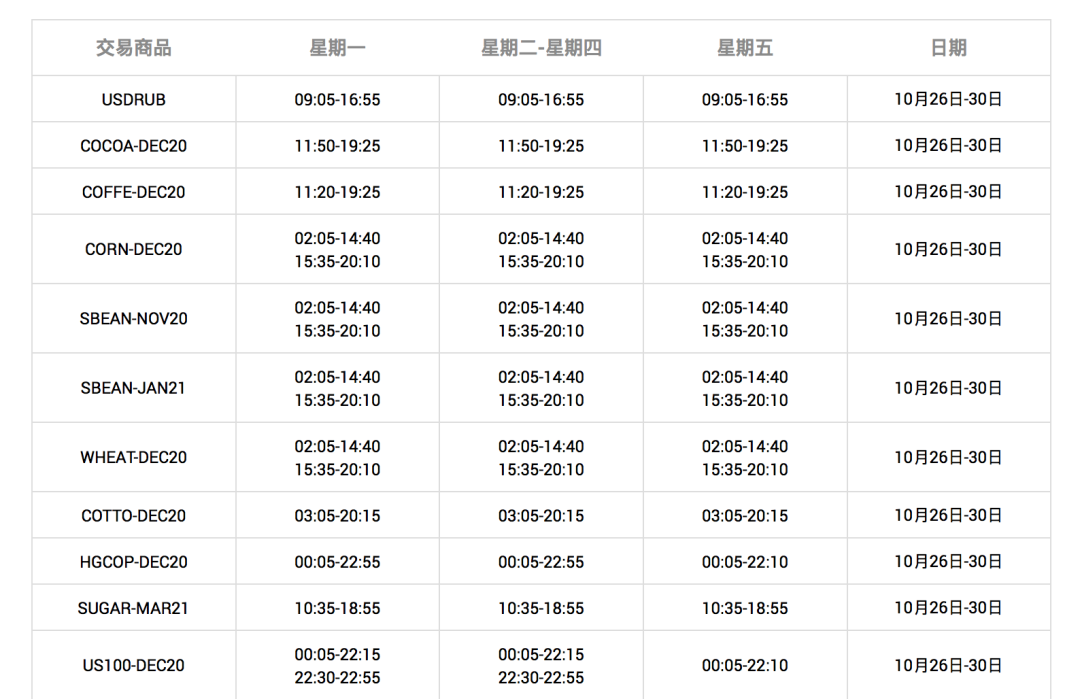Select the US100-DEC20 product name
The width and height of the screenshot is (1080, 699).
(x=134, y=666)
